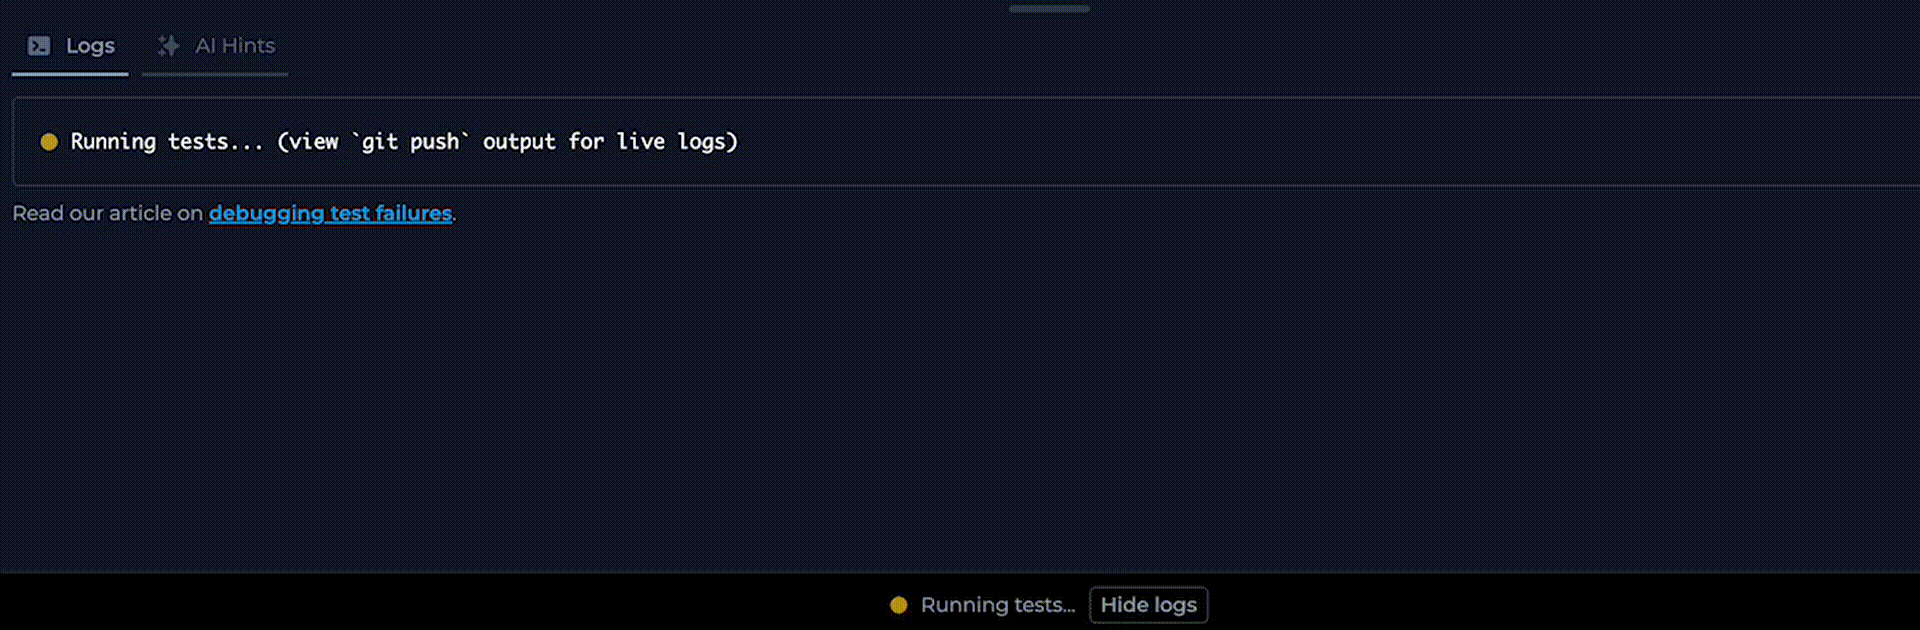1920x630 pixels.
Task: Click the yellow status dot in bottom bar
Action: pyautogui.click(x=898, y=605)
